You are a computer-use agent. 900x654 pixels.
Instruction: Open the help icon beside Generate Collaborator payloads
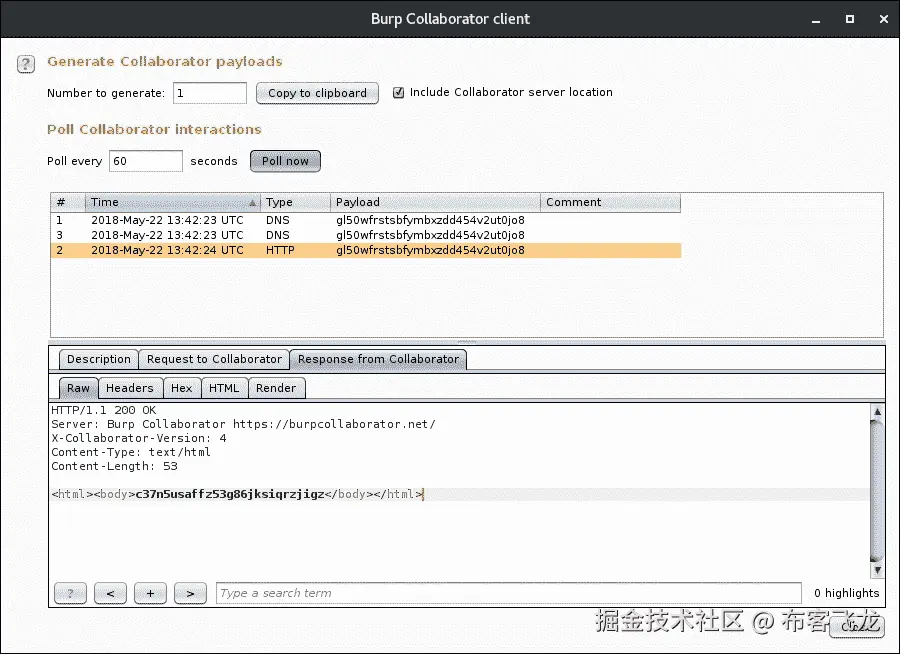coord(26,64)
